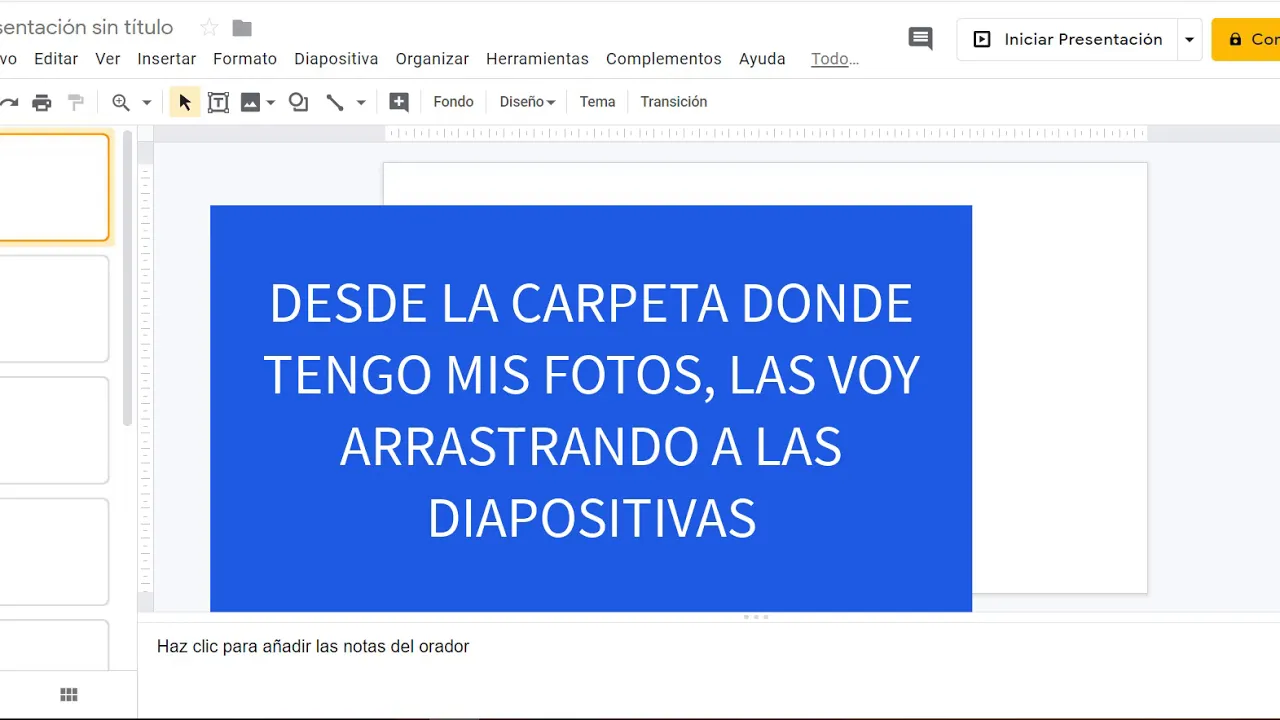Image resolution: width=1280 pixels, height=720 pixels.
Task: Select the paint format roller icon
Action: point(76,102)
